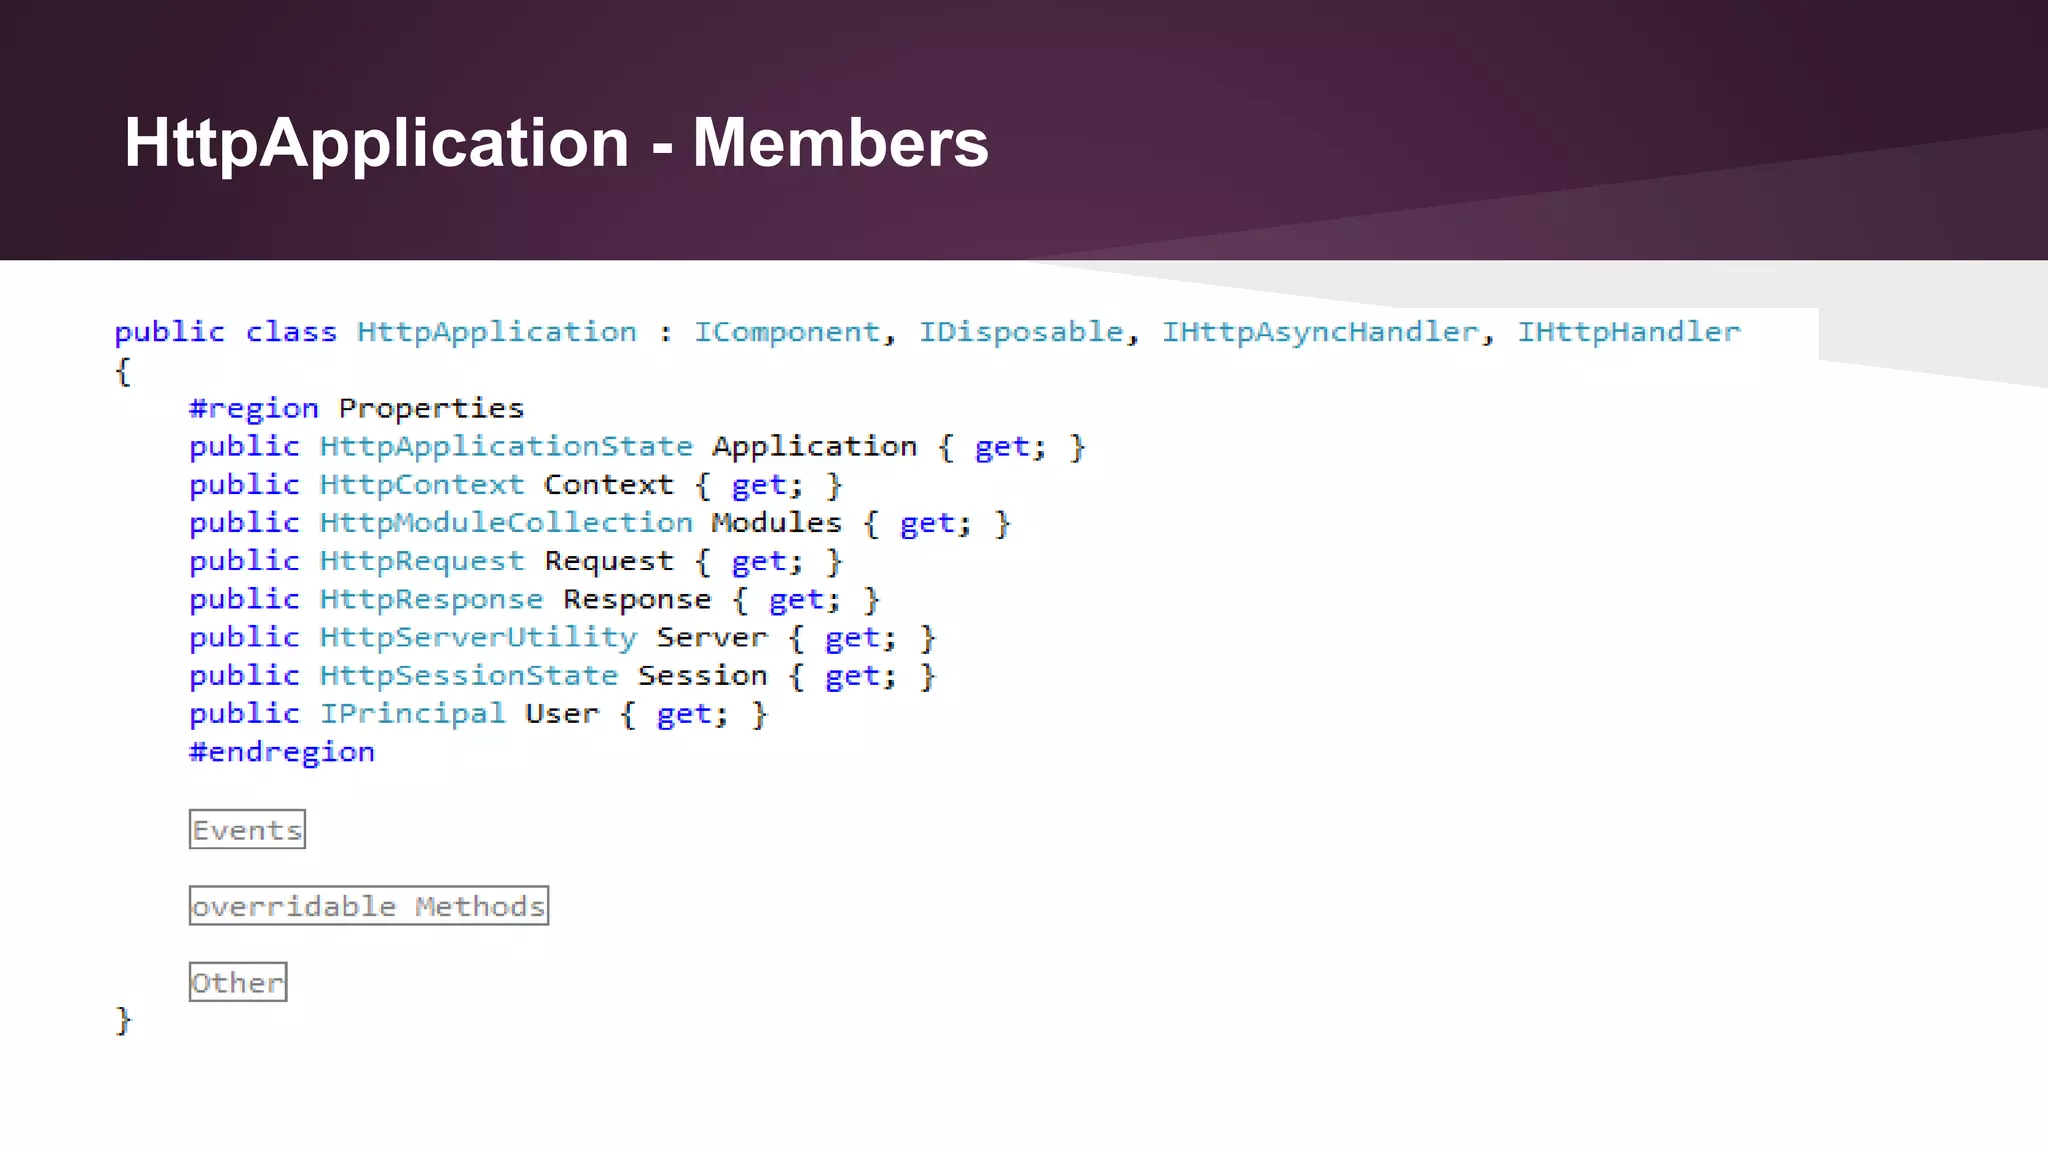The height and width of the screenshot is (1152, 2048).
Task: Select the HttpResponse type name
Action: coord(431,600)
